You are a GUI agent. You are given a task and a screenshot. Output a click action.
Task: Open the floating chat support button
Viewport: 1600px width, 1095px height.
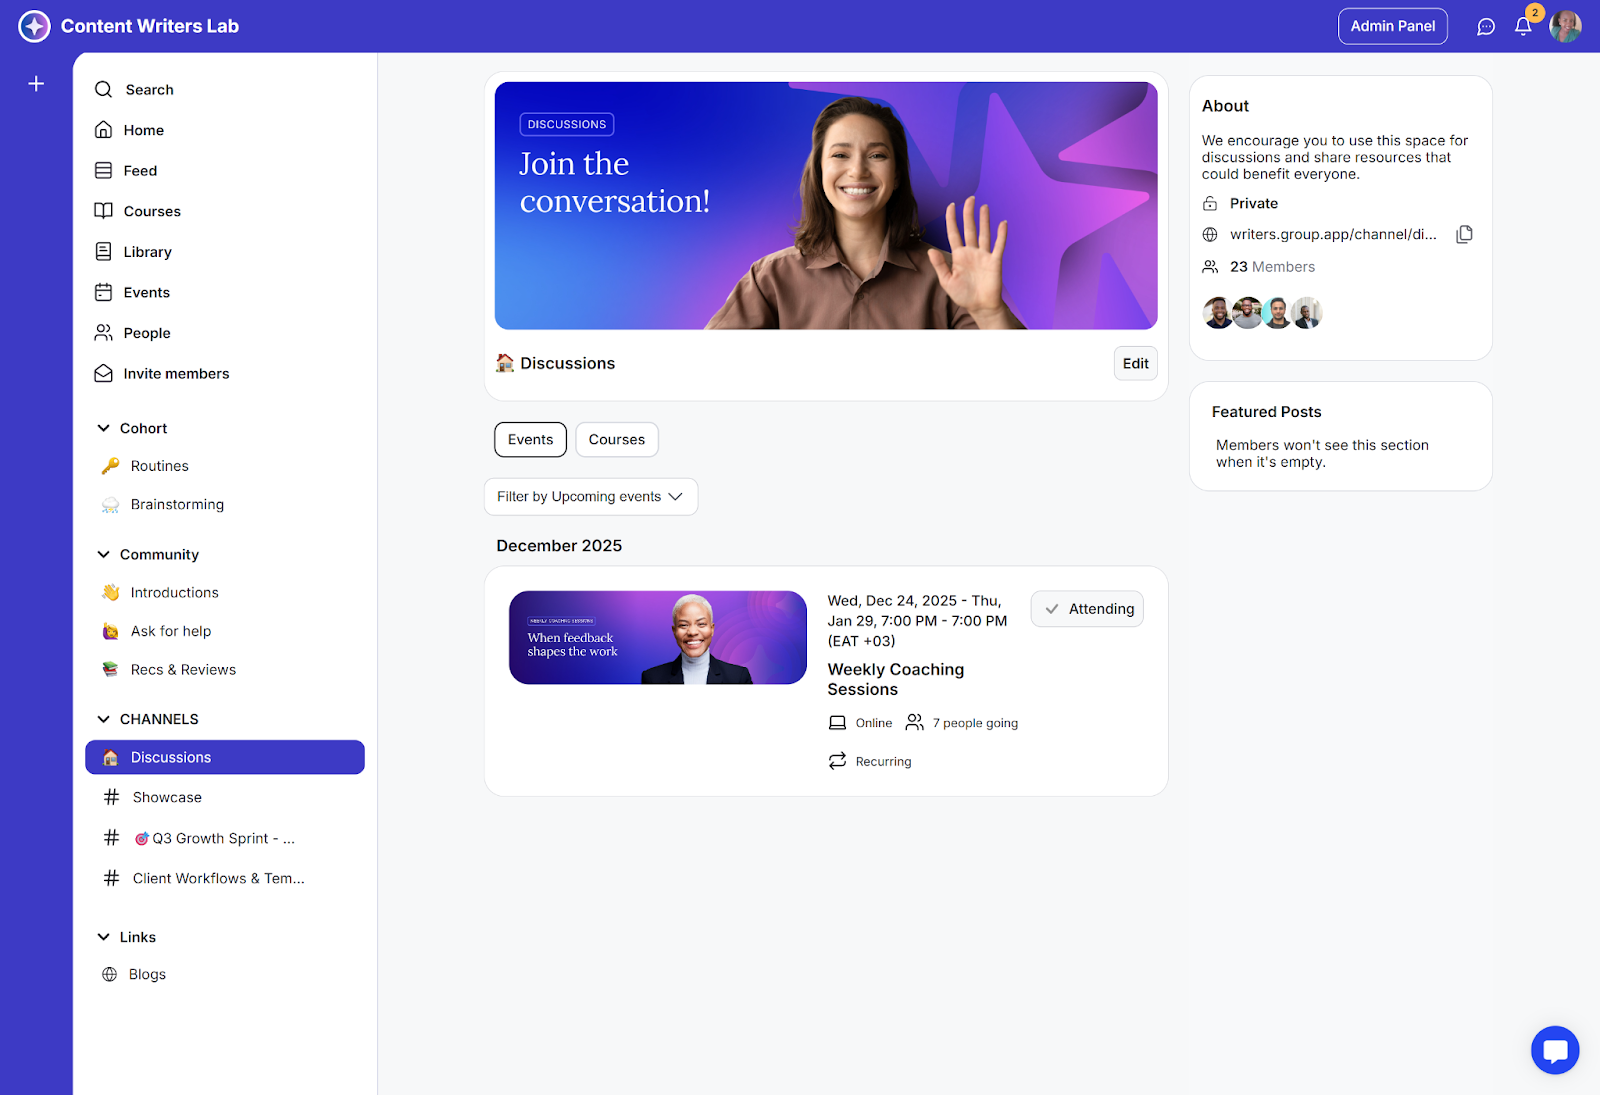pyautogui.click(x=1555, y=1050)
